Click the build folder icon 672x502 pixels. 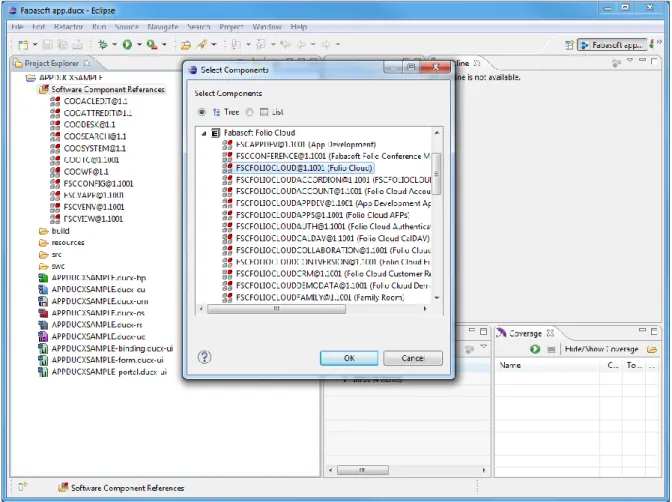[x=43, y=231]
